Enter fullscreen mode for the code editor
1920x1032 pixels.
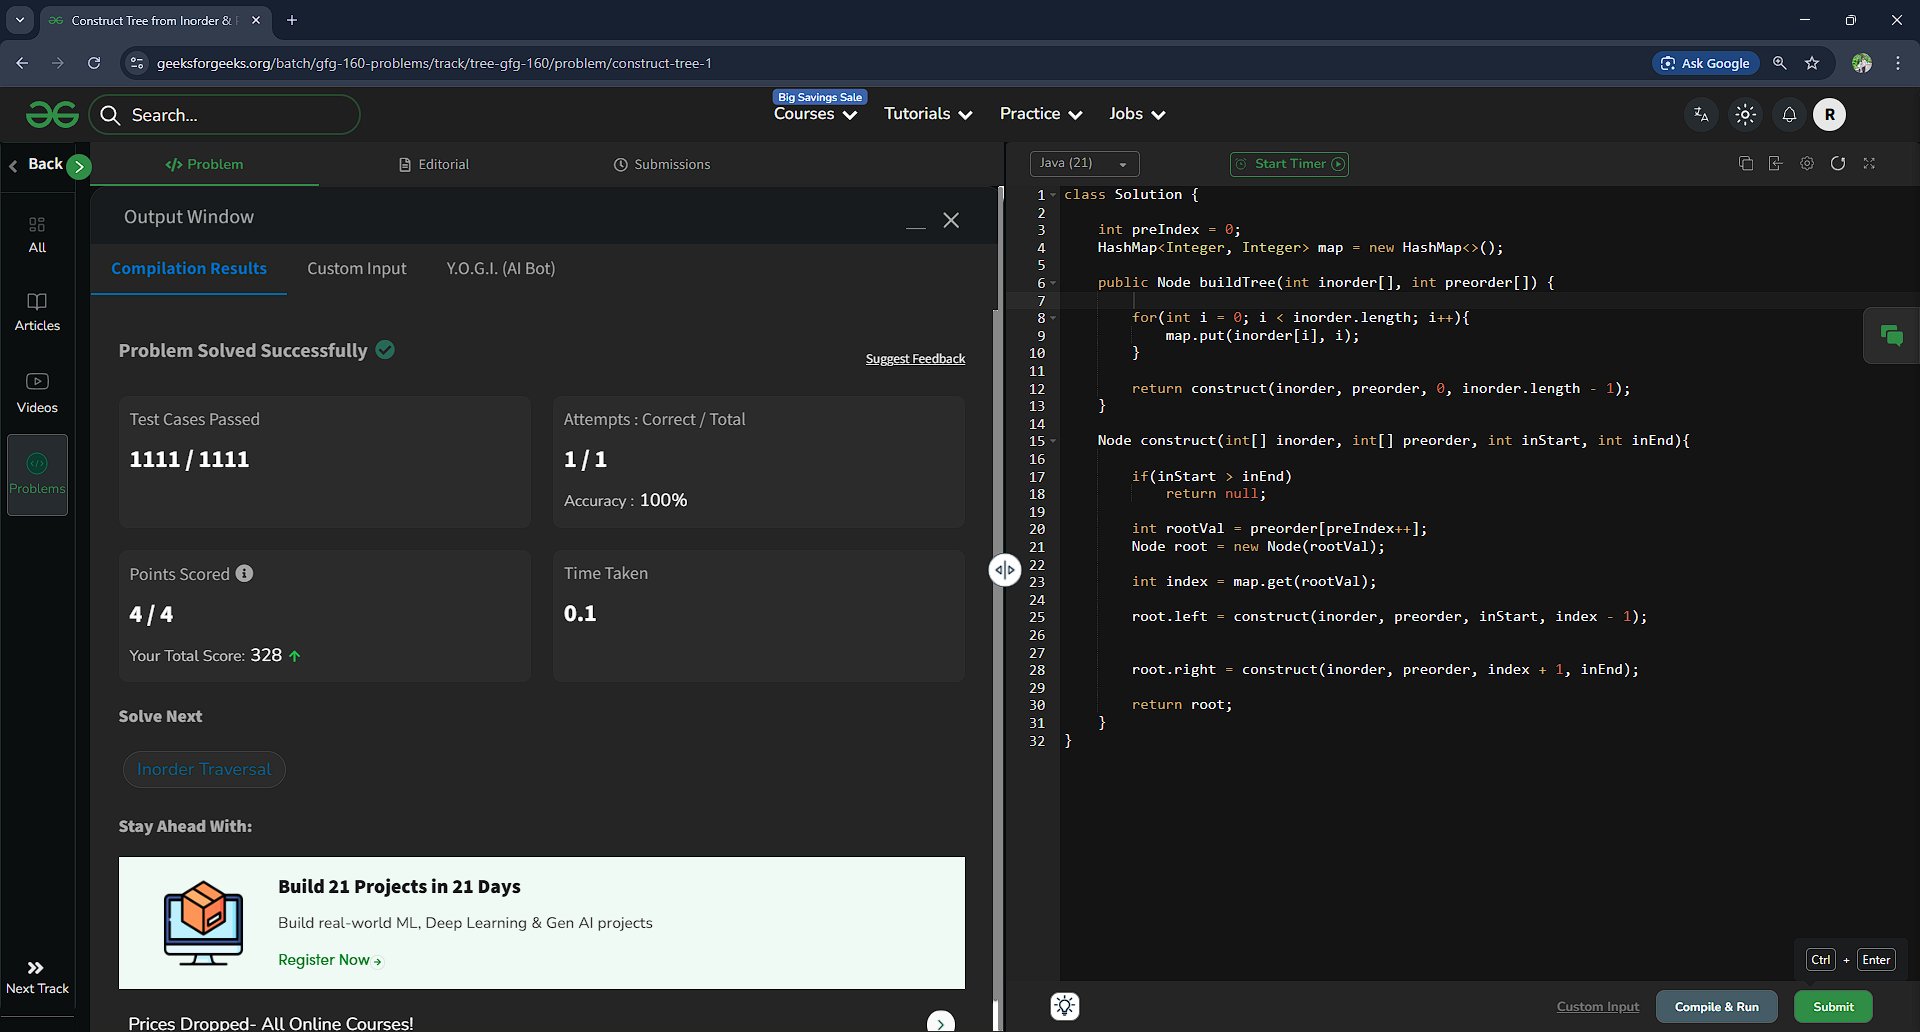pos(1869,164)
